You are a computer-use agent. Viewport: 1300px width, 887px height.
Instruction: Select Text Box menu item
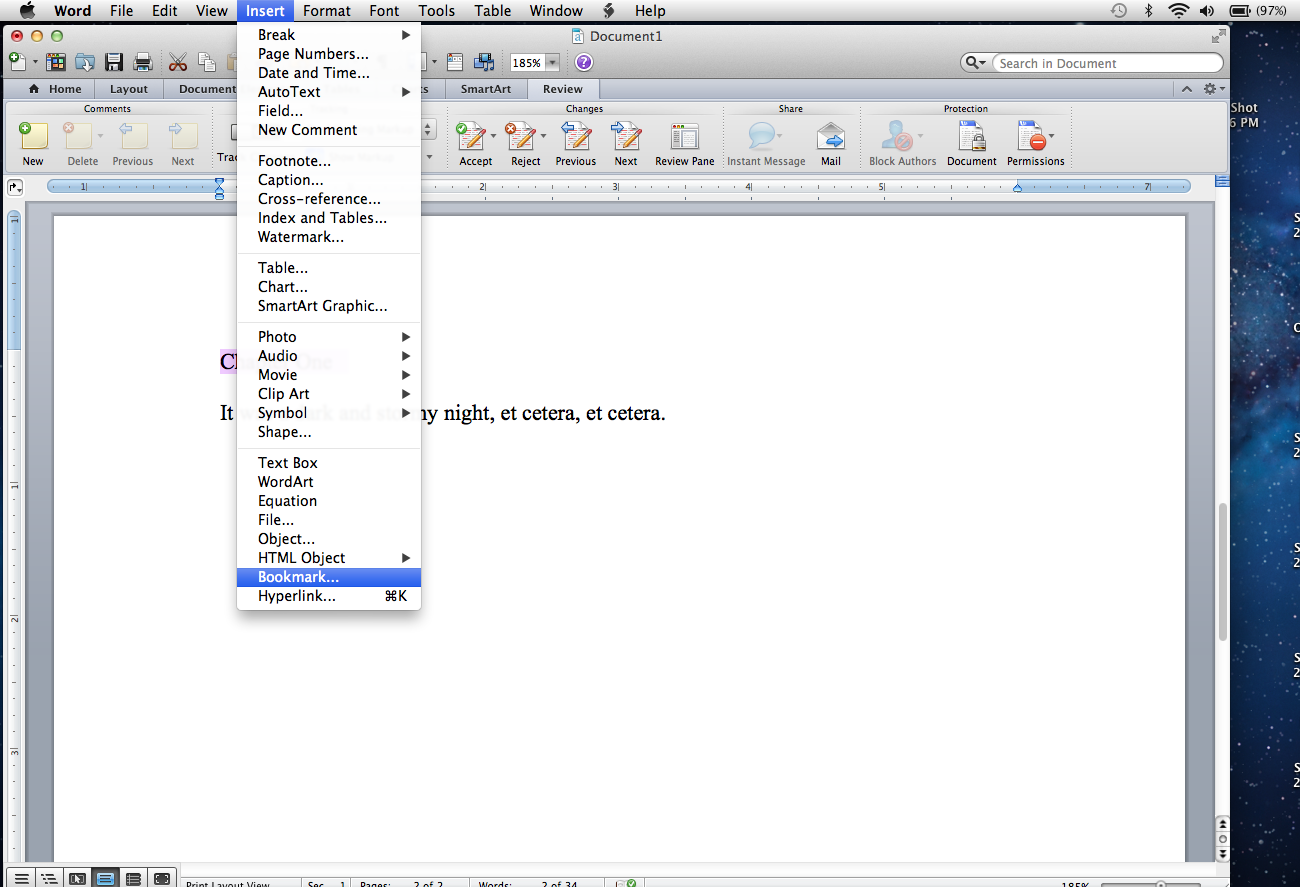pos(329,463)
